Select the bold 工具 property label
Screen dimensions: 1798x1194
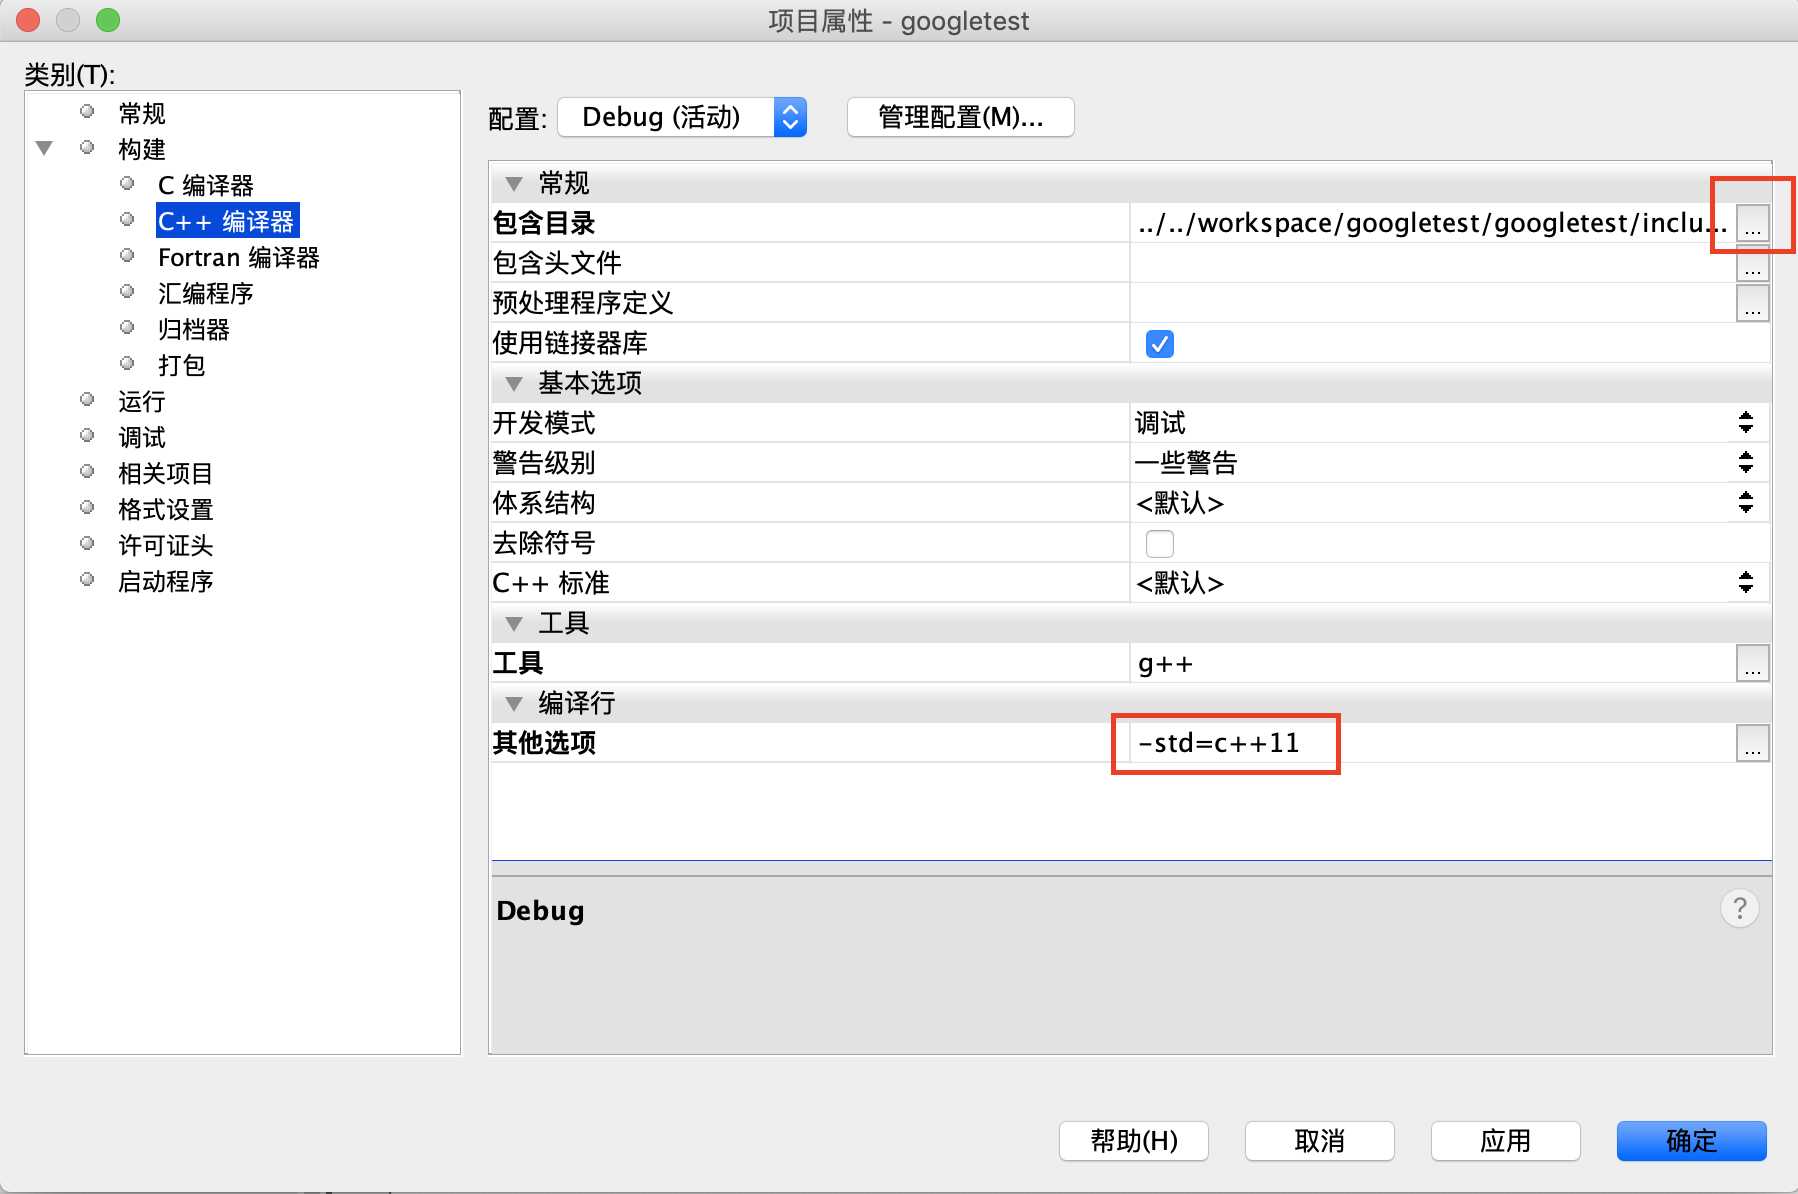518,663
